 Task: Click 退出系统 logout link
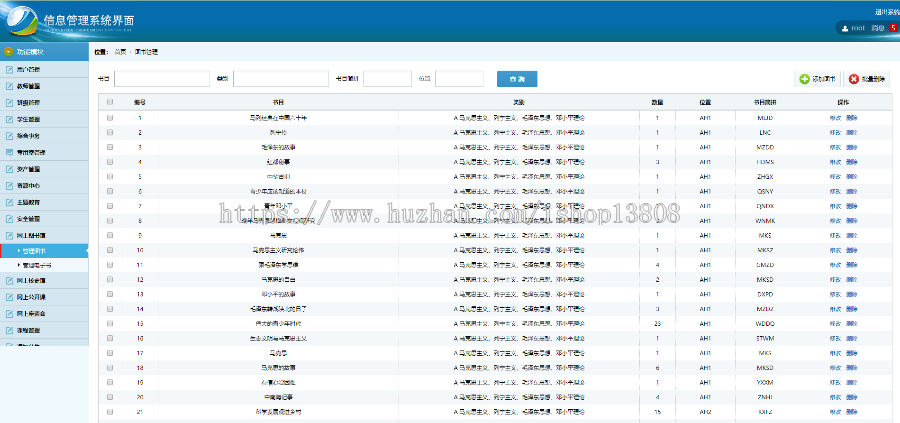tap(887, 11)
